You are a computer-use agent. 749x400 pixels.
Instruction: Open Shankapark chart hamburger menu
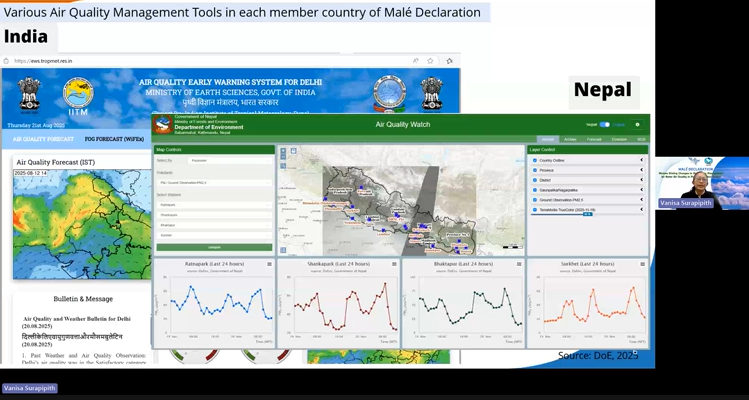coord(394,264)
